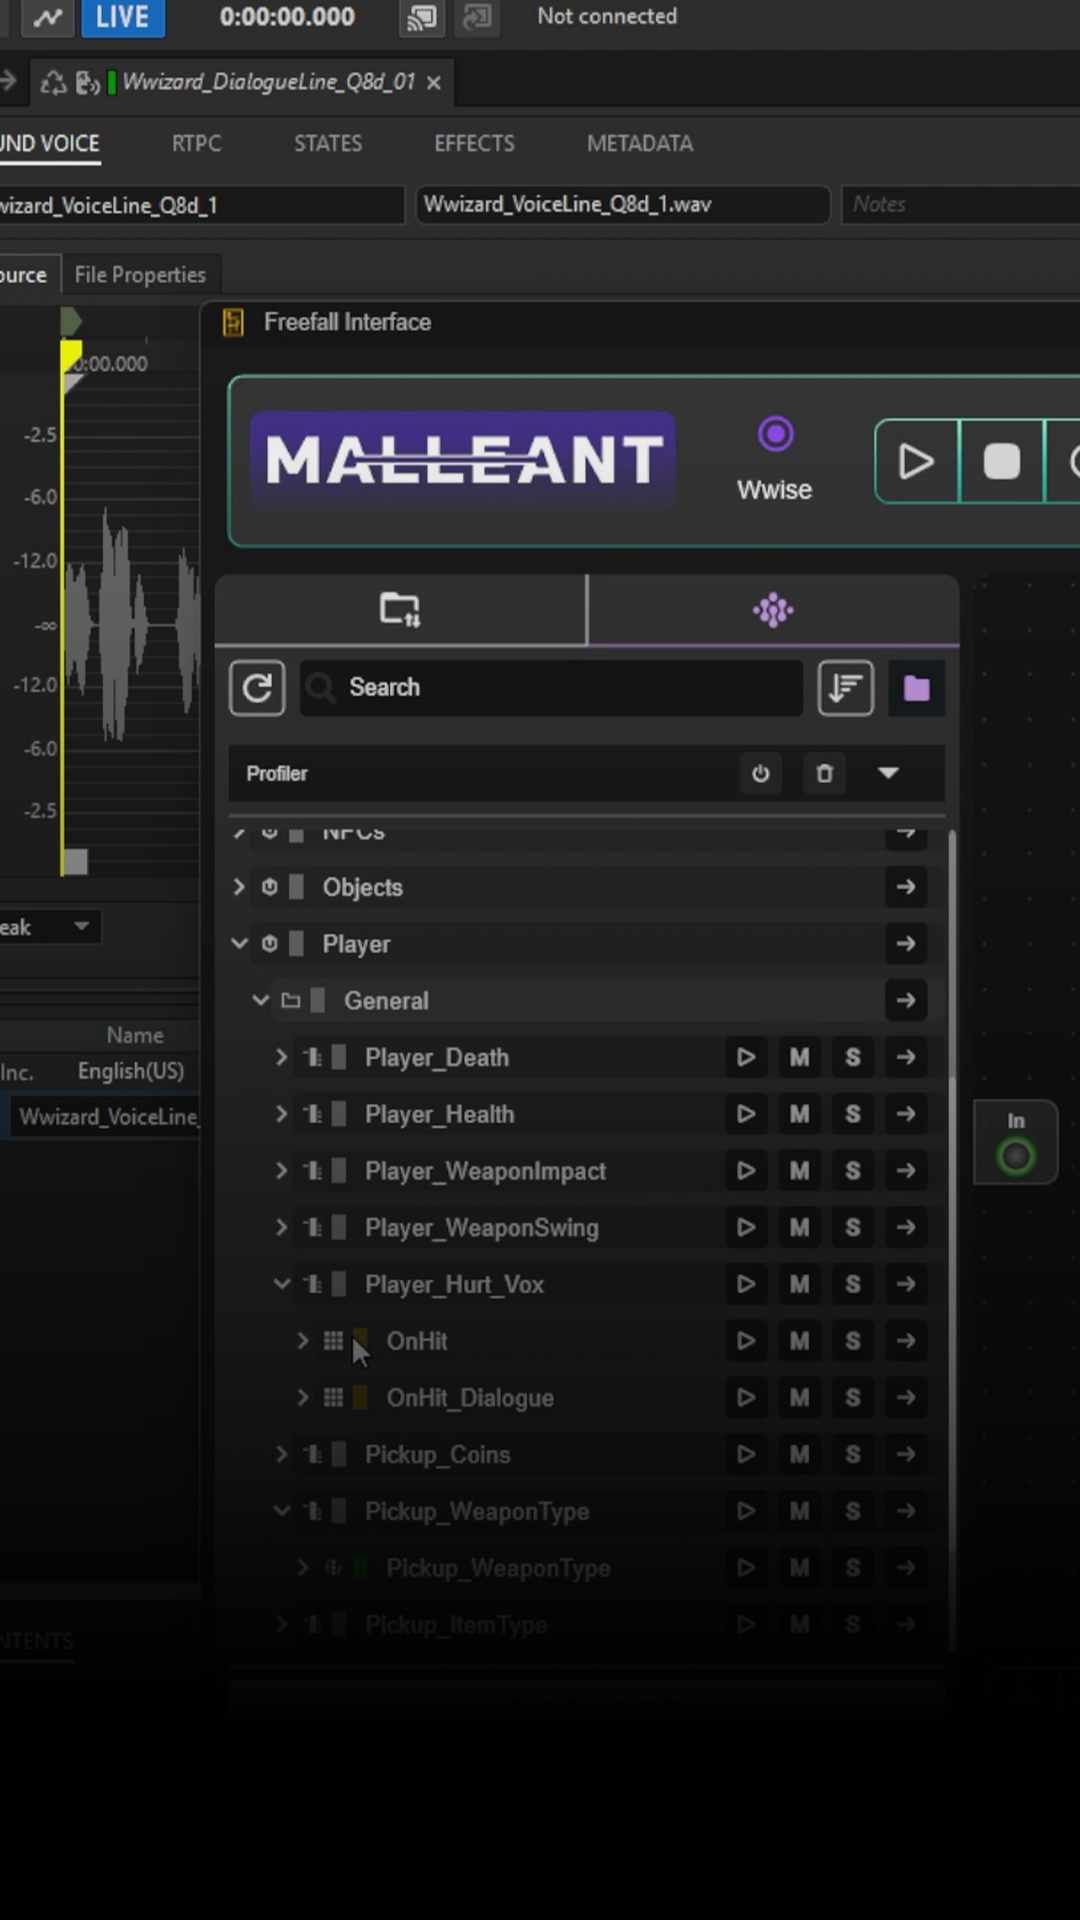Screen dimensions: 1080x1920
Task: Collapse the General folder
Action: [260, 1000]
